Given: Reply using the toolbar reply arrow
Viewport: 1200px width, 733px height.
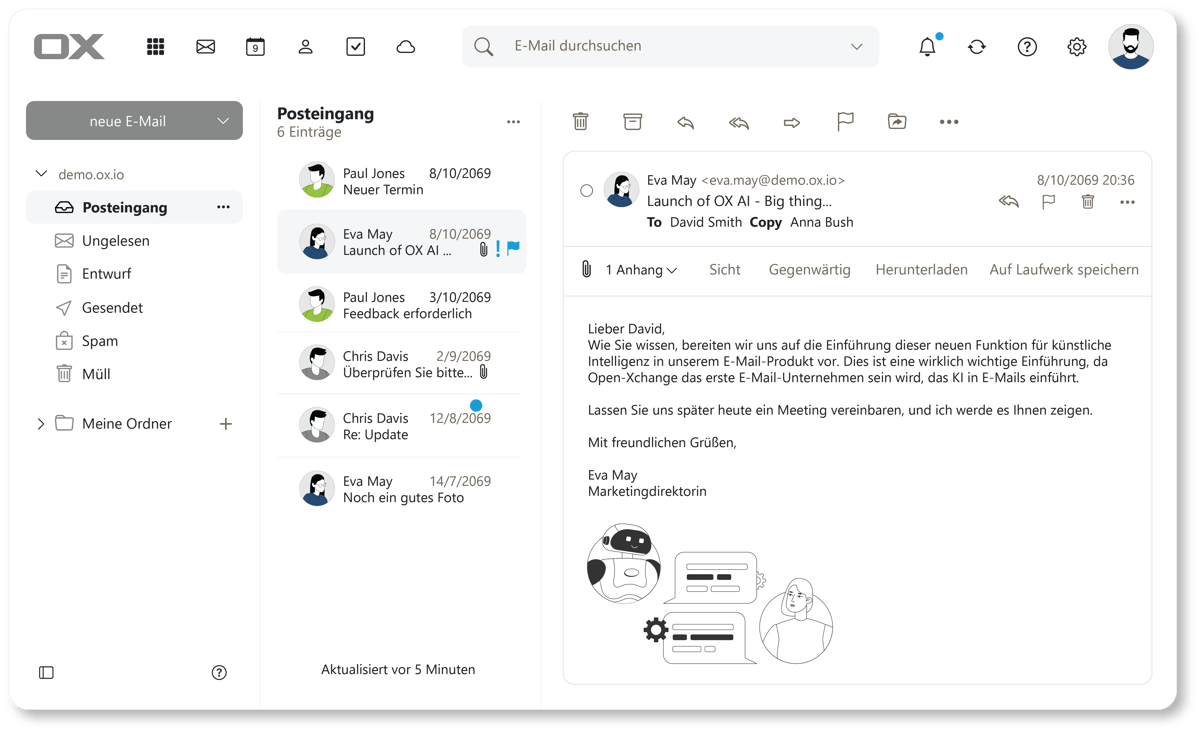Looking at the screenshot, I should [686, 122].
